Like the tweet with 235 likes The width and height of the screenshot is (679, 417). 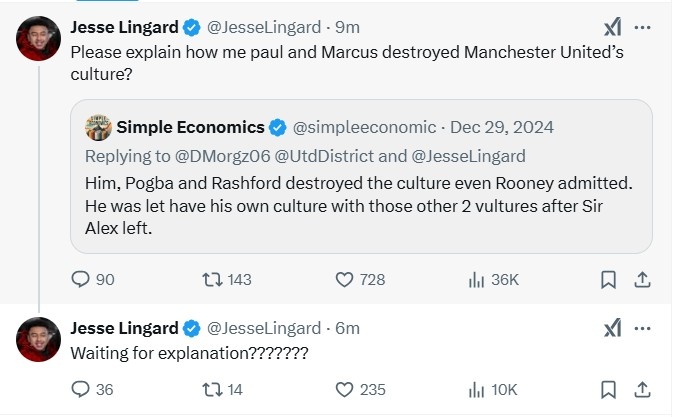click(344, 390)
